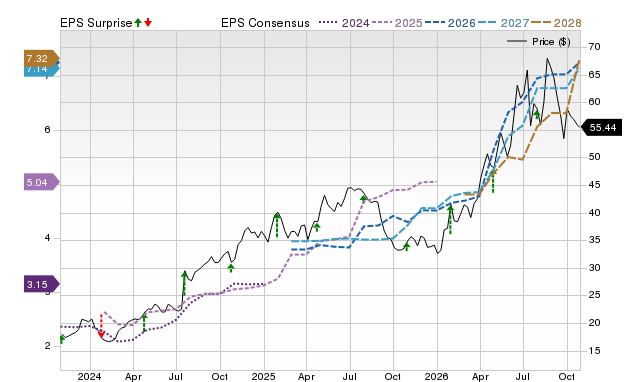Click the brown 7.32 value tag
The width and height of the screenshot is (640, 382).
pyautogui.click(x=42, y=58)
